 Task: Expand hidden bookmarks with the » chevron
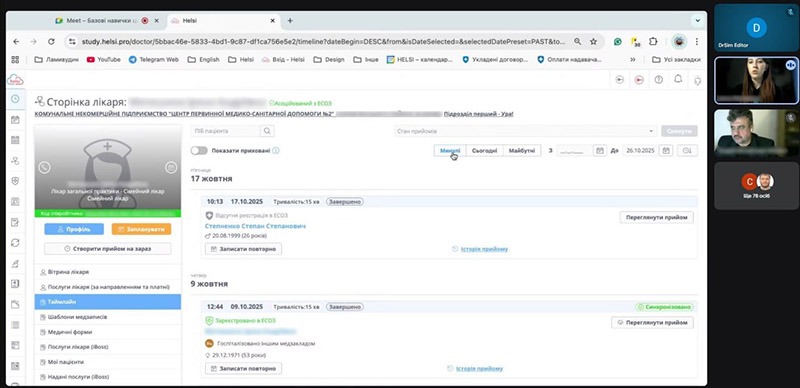pyautogui.click(x=633, y=60)
